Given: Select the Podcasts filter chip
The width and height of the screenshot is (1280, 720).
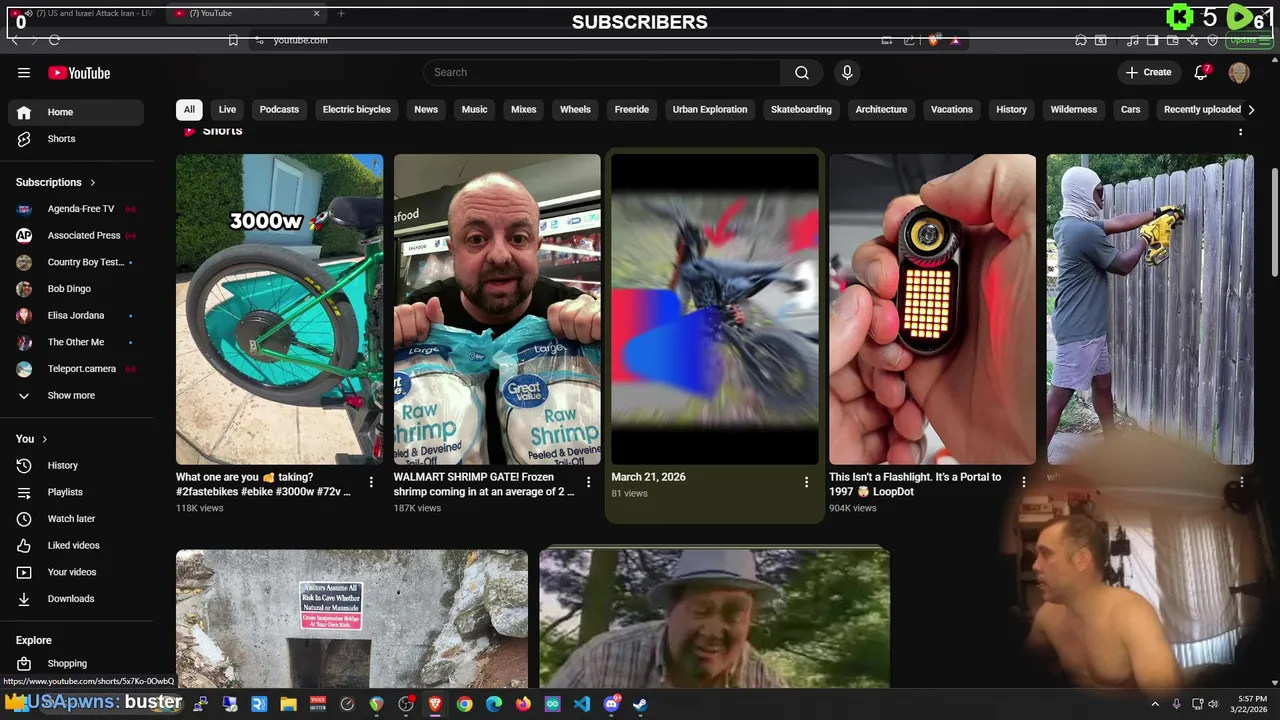Looking at the screenshot, I should [x=279, y=110].
